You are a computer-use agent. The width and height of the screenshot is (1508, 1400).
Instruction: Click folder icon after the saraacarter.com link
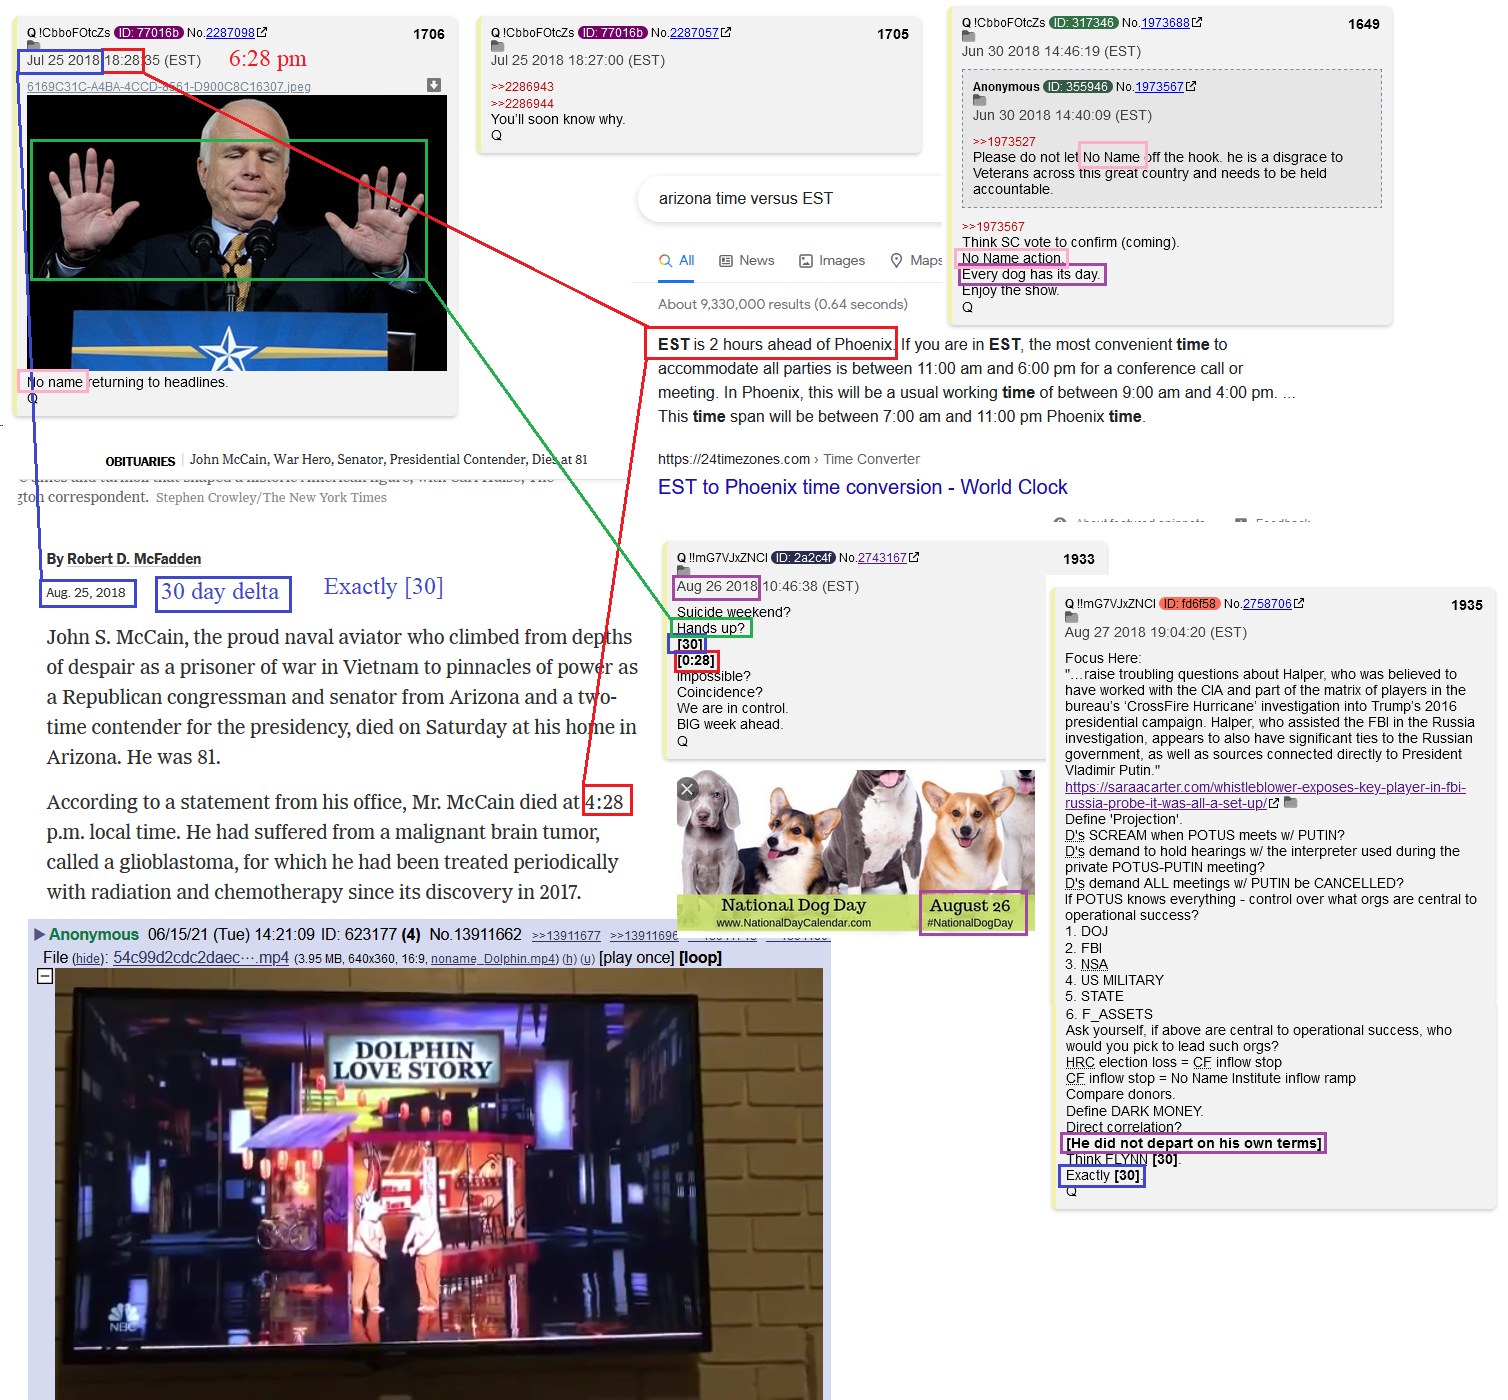1290,803
